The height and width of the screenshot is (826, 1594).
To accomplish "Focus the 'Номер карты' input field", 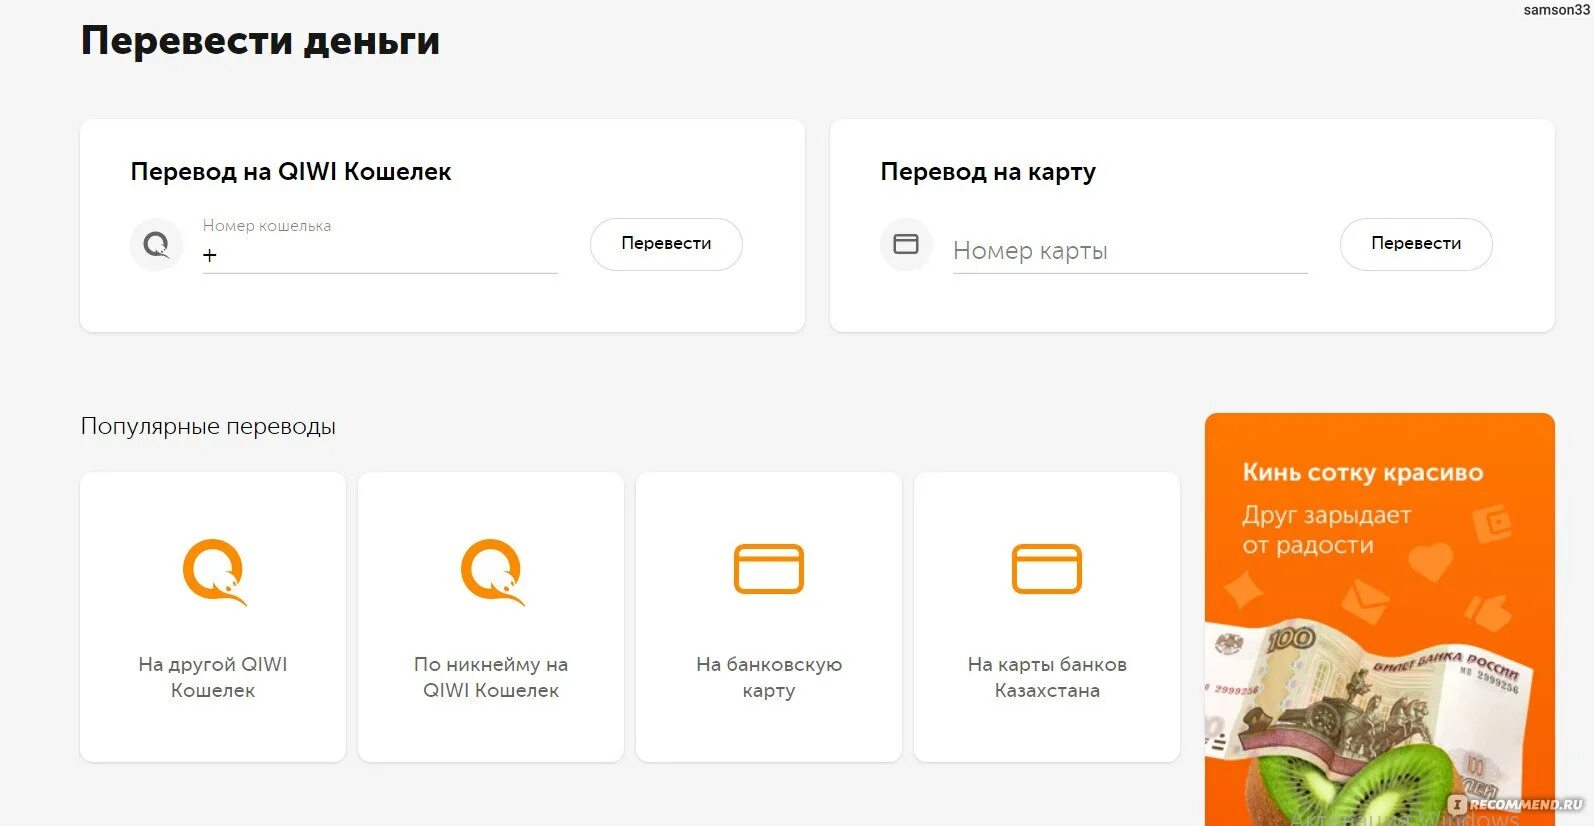I will click(x=1130, y=250).
